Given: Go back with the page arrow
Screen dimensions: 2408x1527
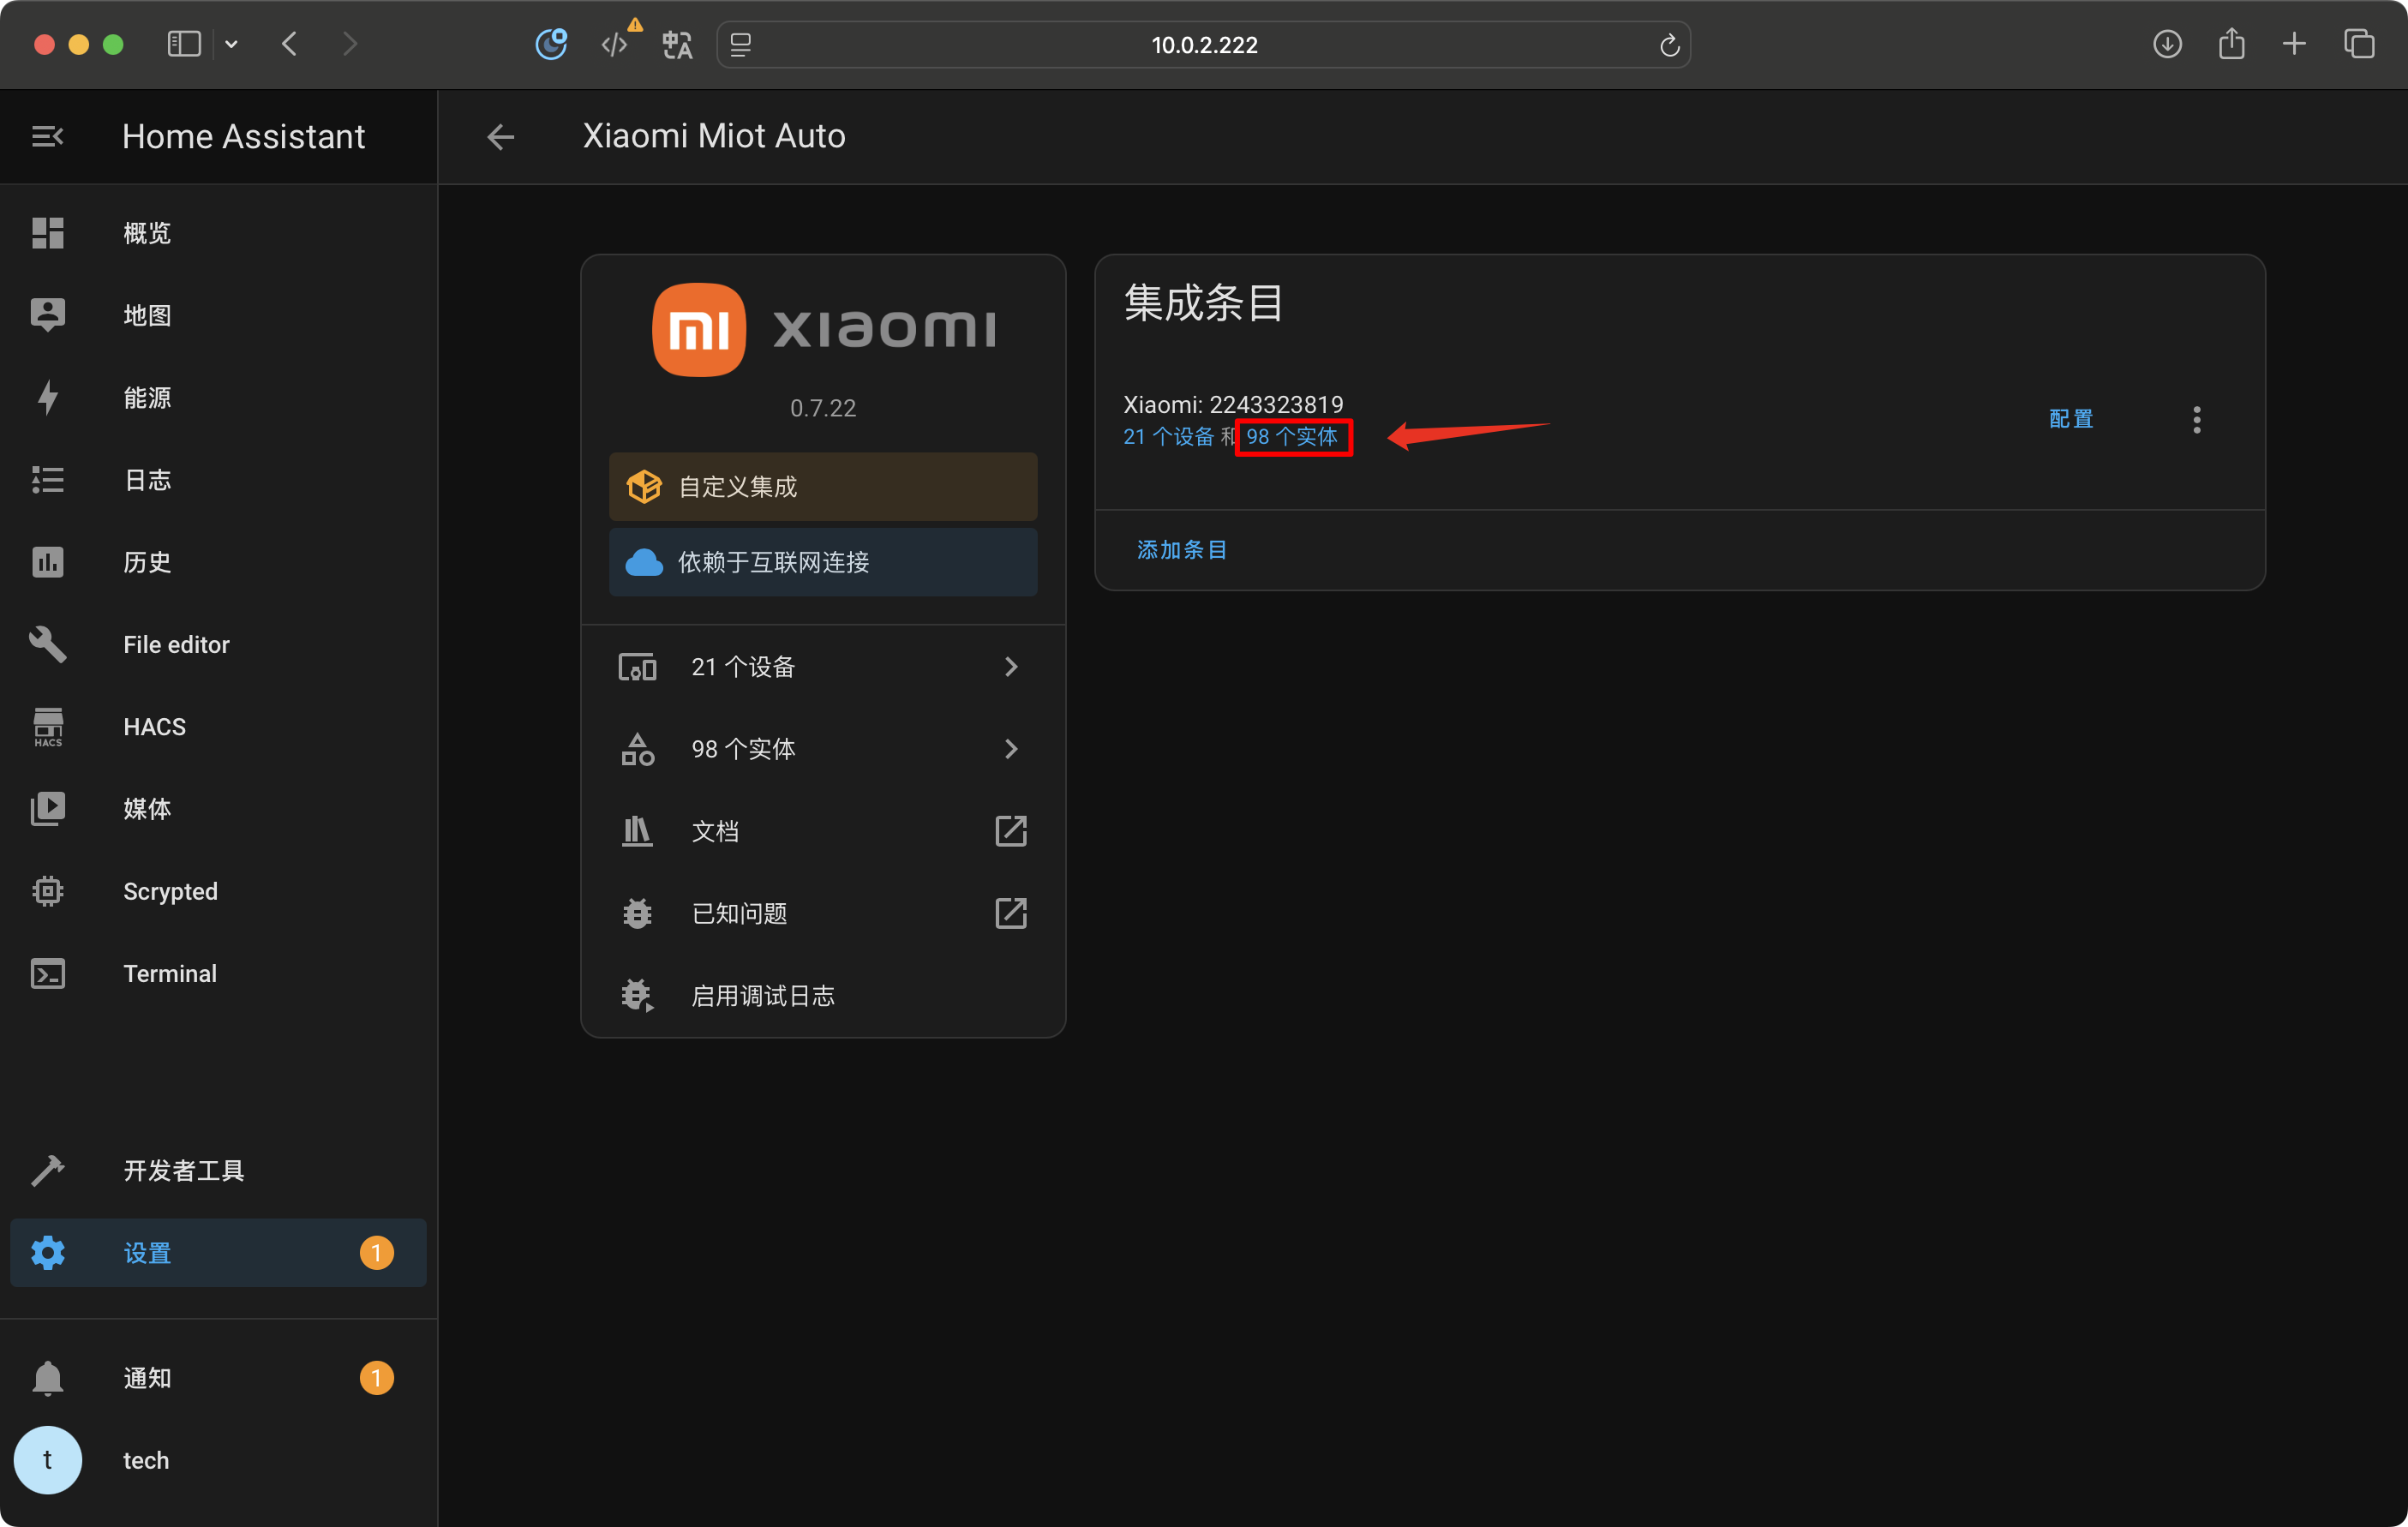Looking at the screenshot, I should tap(500, 136).
